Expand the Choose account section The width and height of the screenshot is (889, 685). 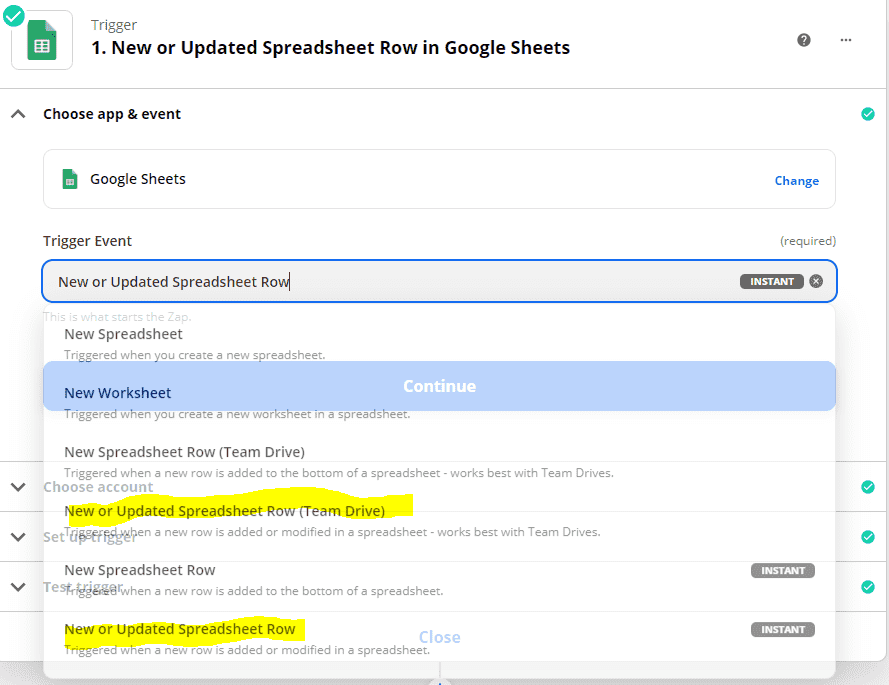(x=18, y=487)
